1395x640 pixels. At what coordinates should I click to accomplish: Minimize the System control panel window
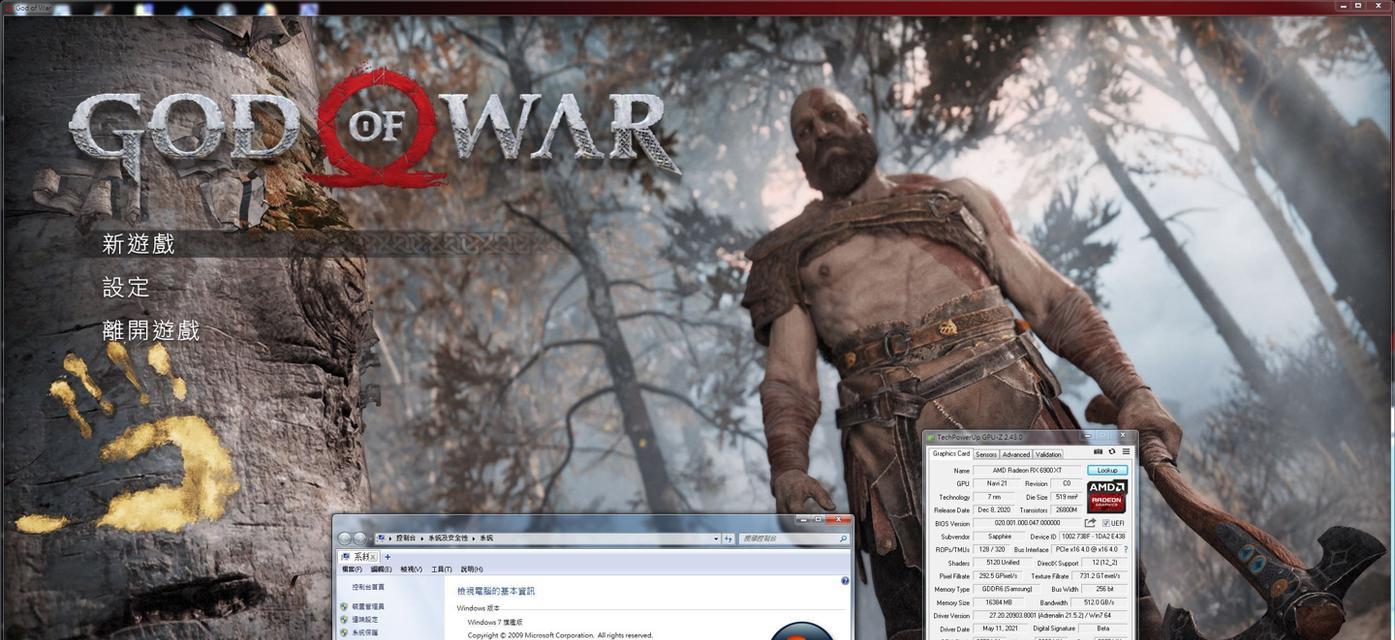(803, 520)
